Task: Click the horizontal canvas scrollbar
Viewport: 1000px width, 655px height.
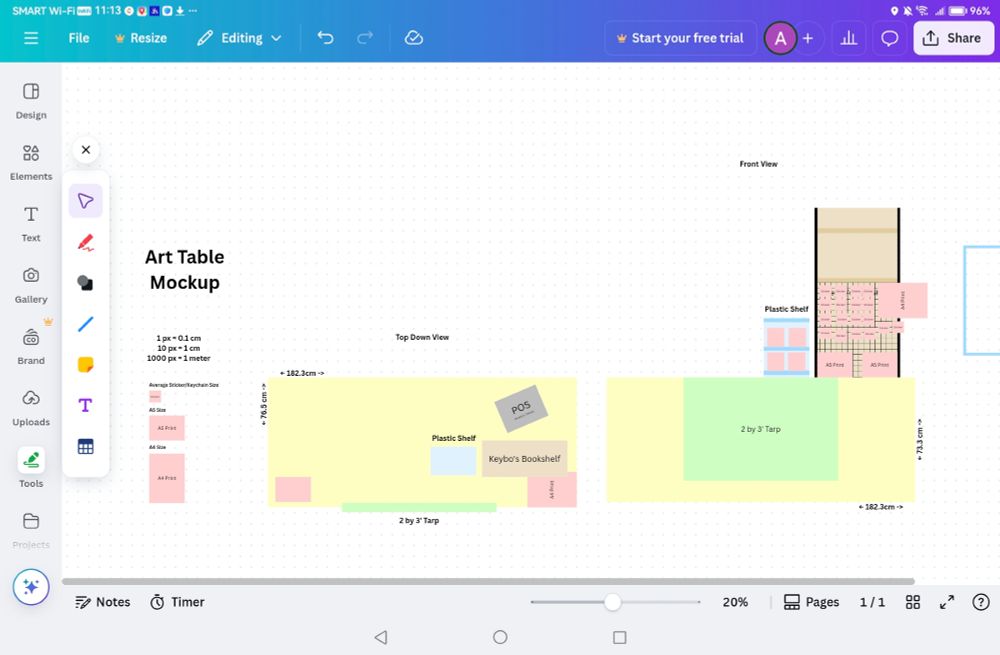Action: click(x=488, y=581)
